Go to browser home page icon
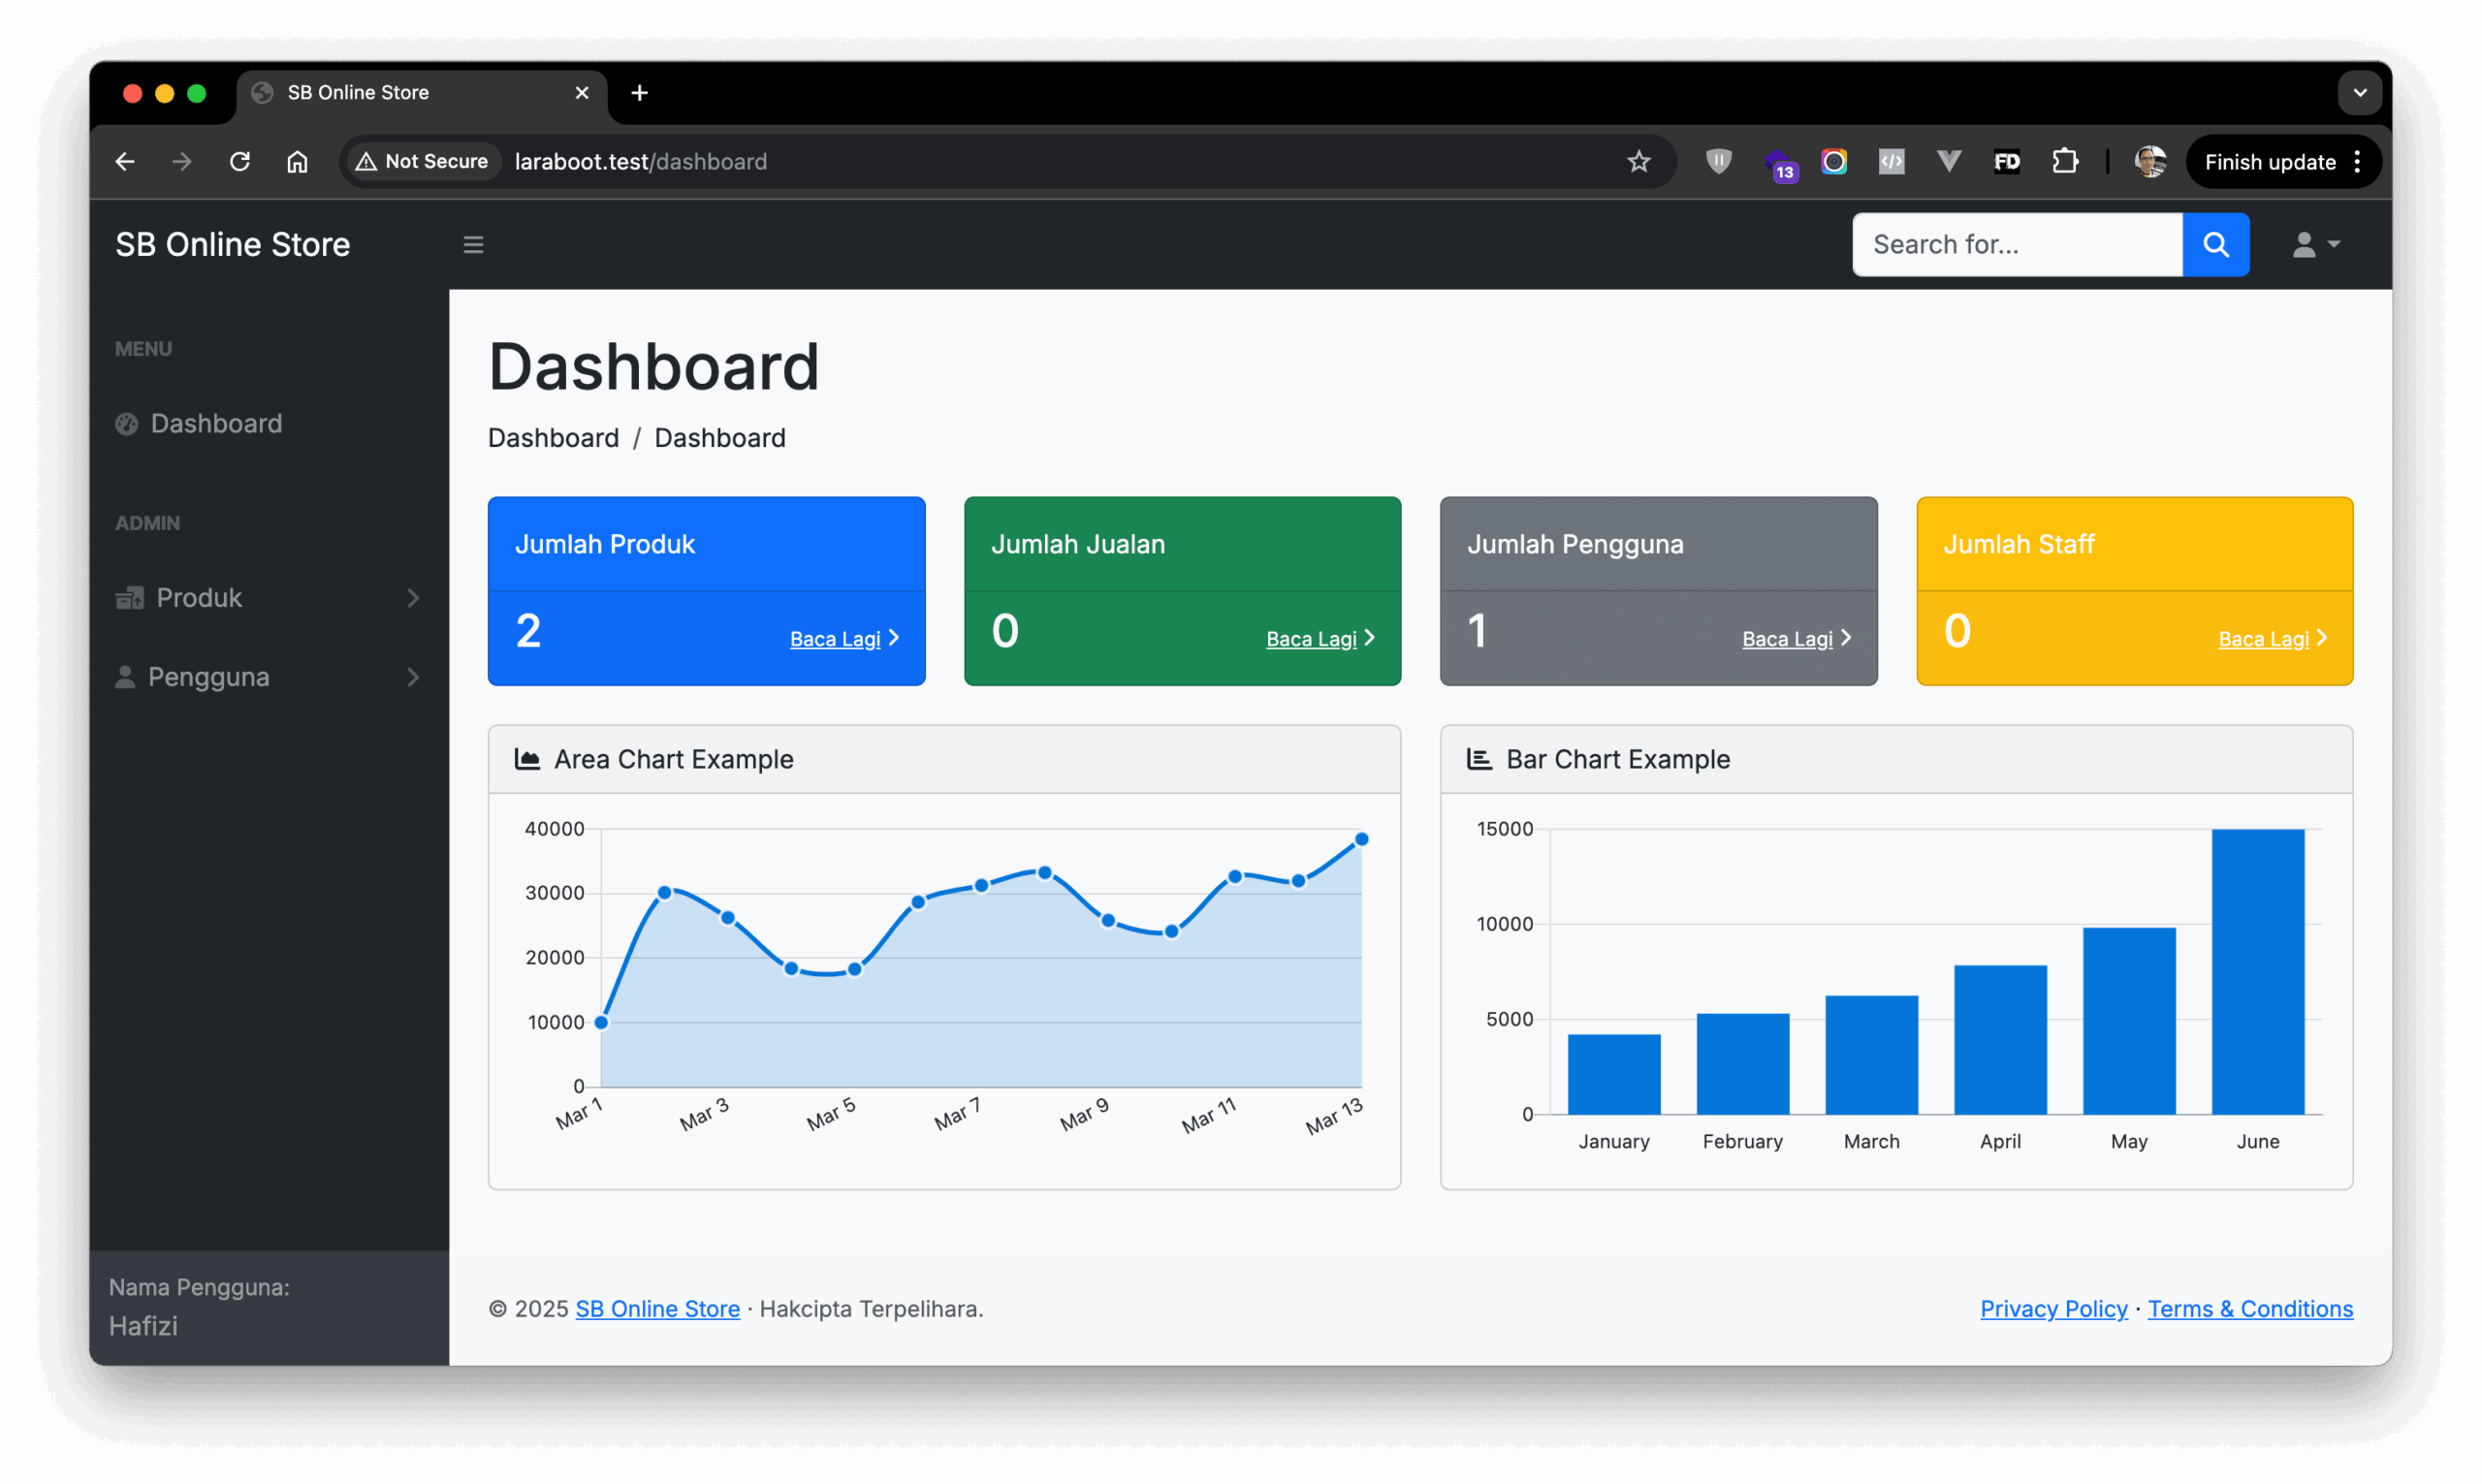Screen dimensions: 2482x1484 pyautogui.click(x=297, y=162)
